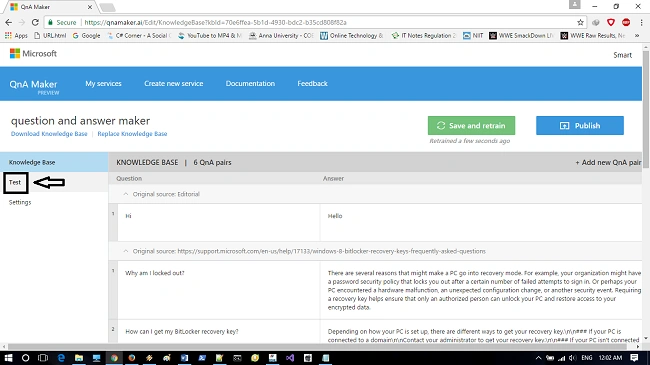The image size is (650, 365).
Task: Click the network signal tray icon
Action: (562, 358)
